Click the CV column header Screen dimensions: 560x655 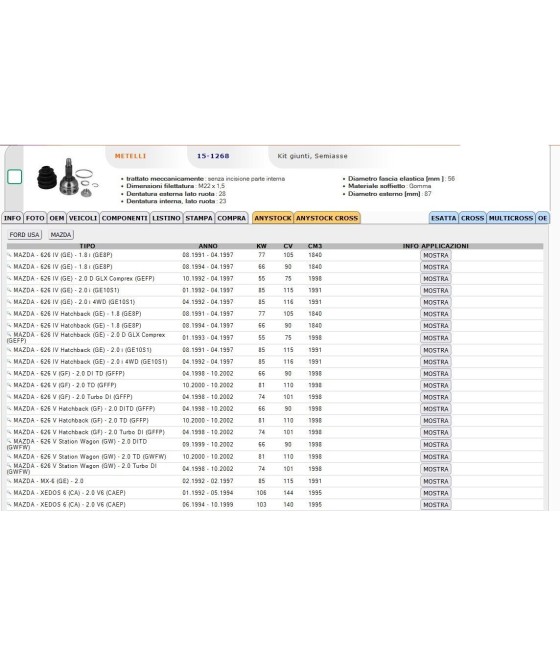(288, 246)
